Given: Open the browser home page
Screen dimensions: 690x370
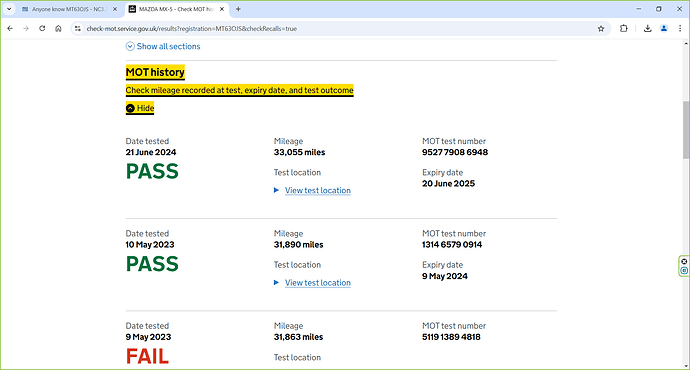Looking at the screenshot, I should [58, 29].
